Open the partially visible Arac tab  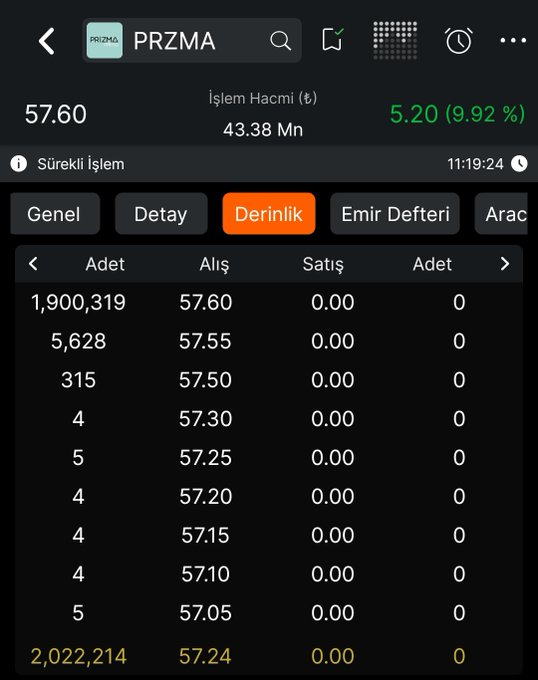click(x=502, y=214)
